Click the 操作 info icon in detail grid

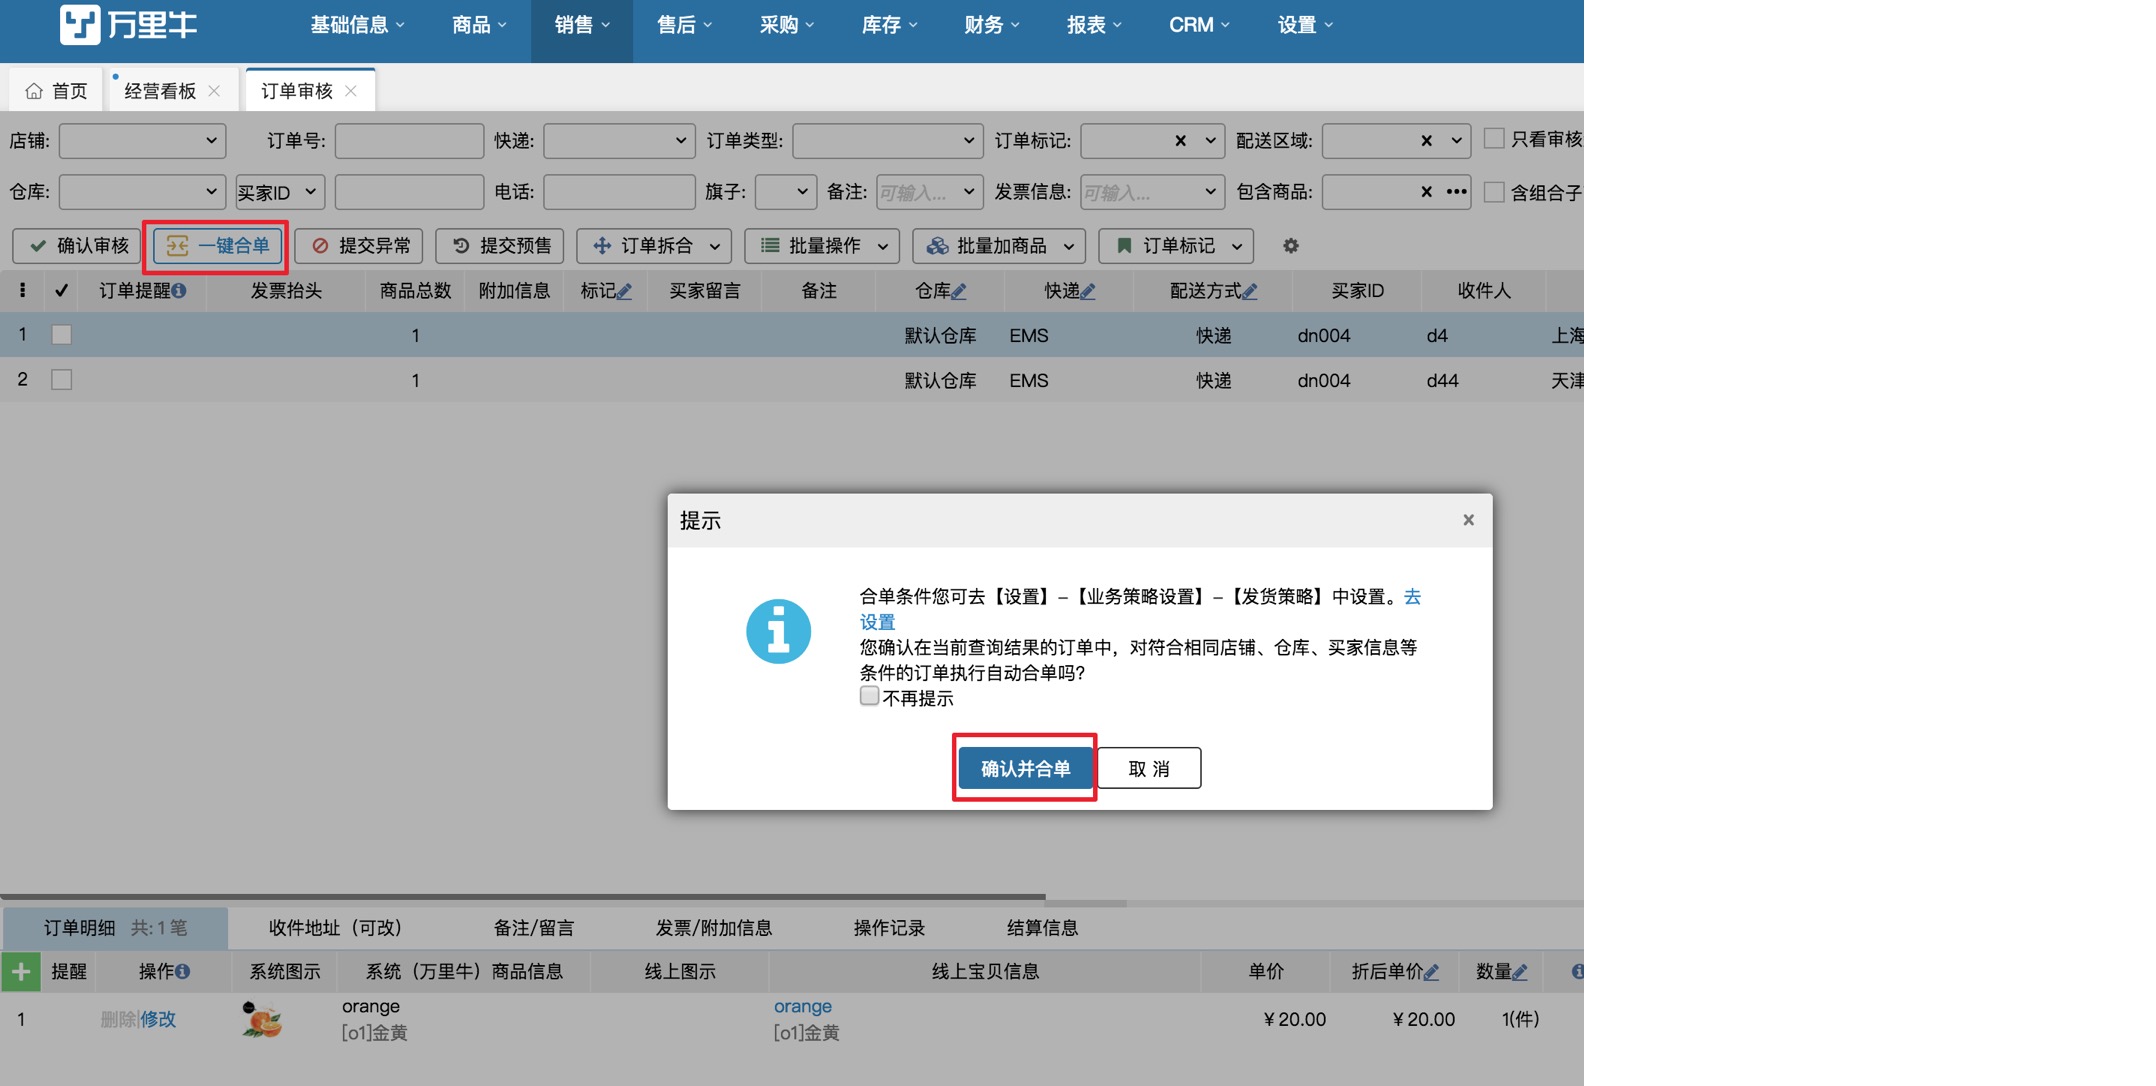183,971
